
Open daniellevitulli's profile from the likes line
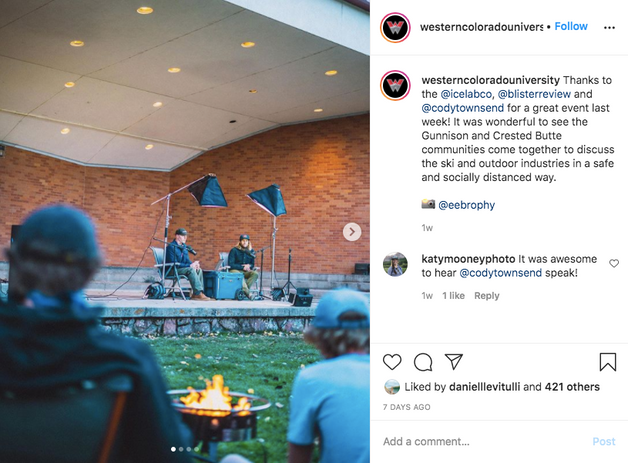tap(485, 387)
